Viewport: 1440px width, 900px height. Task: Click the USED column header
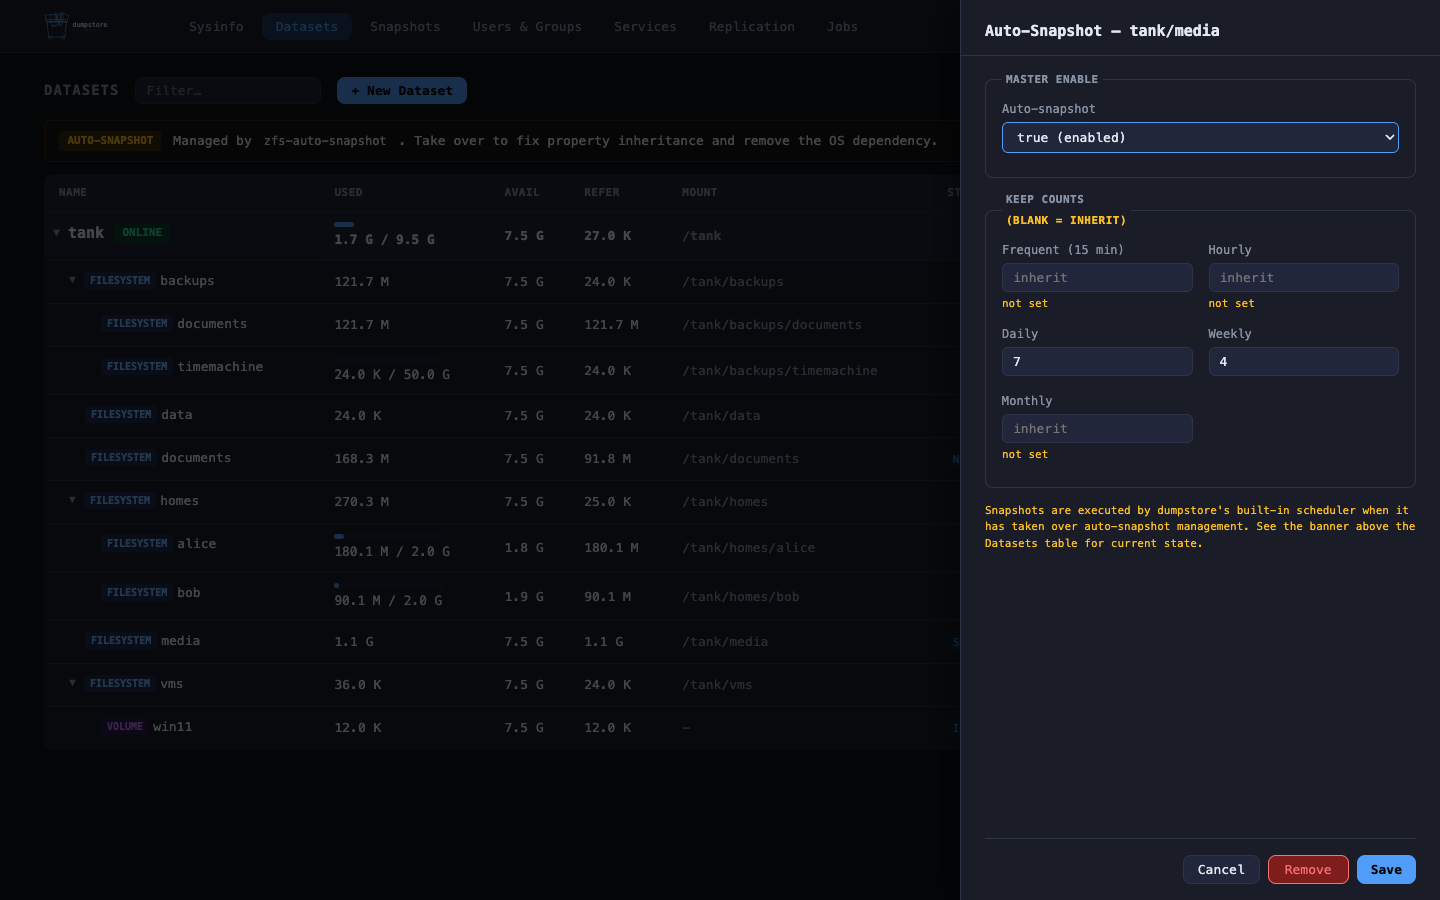click(348, 192)
